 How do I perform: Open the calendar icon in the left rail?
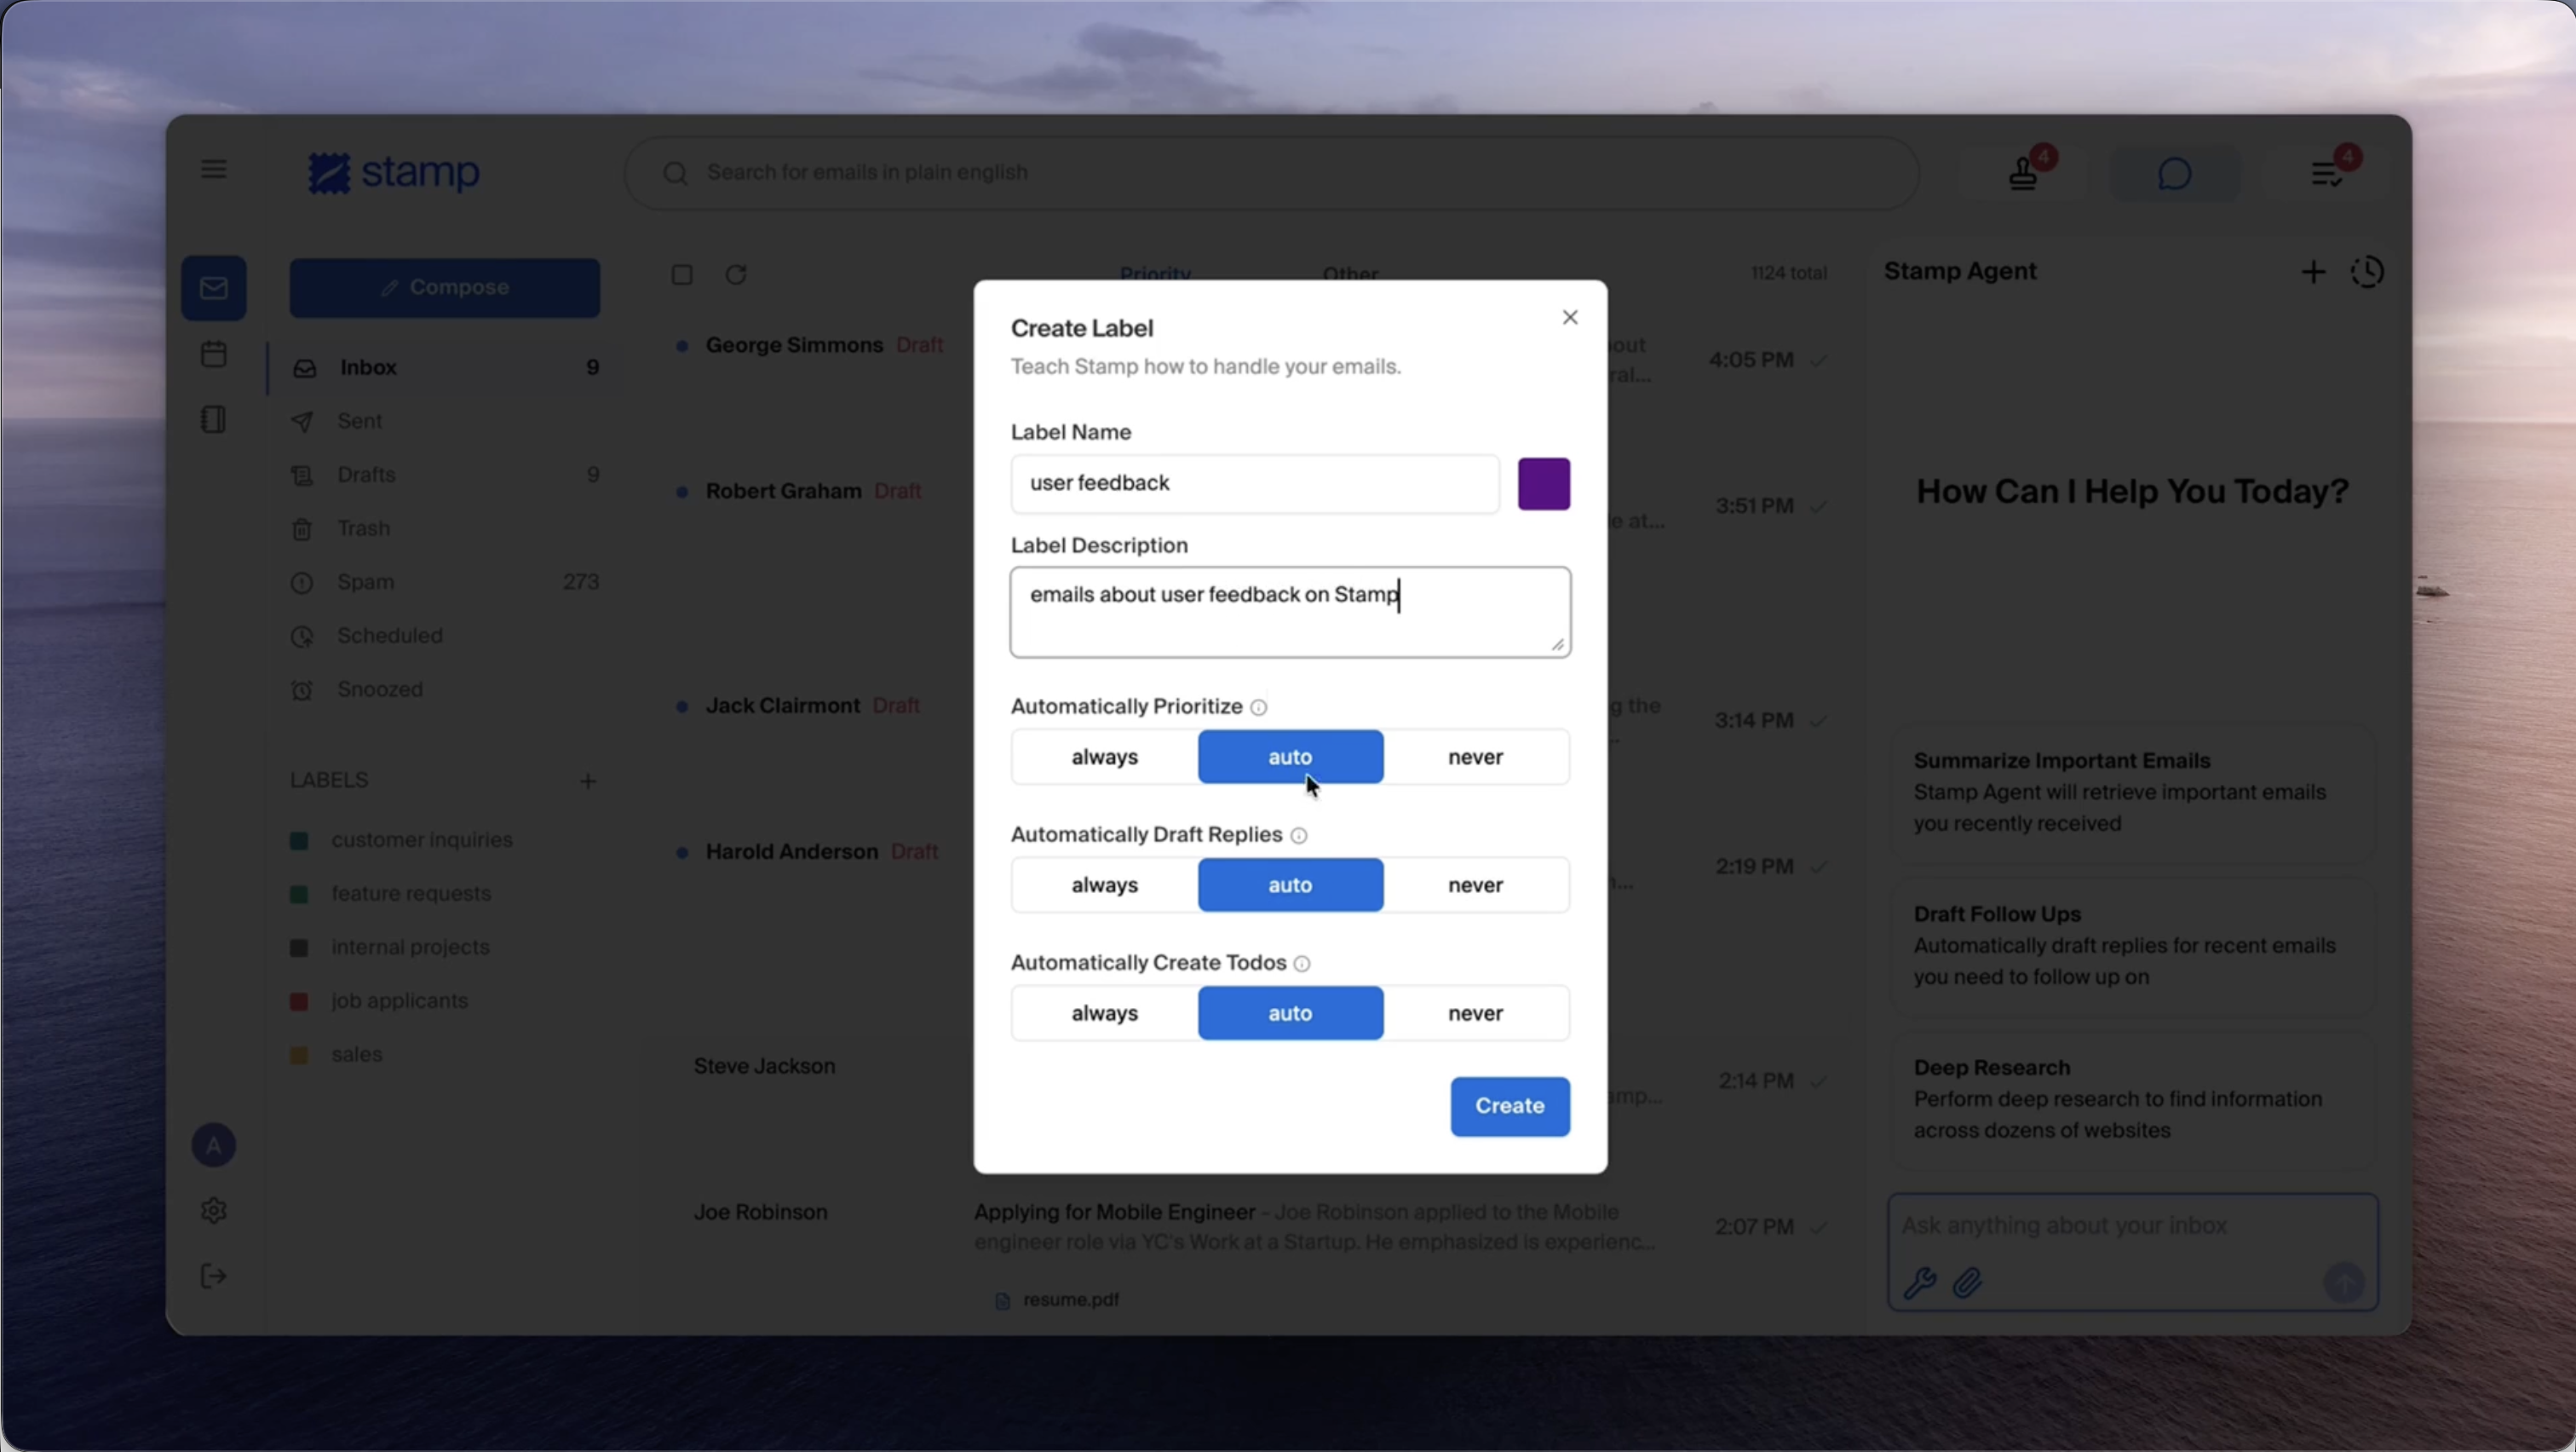(213, 354)
